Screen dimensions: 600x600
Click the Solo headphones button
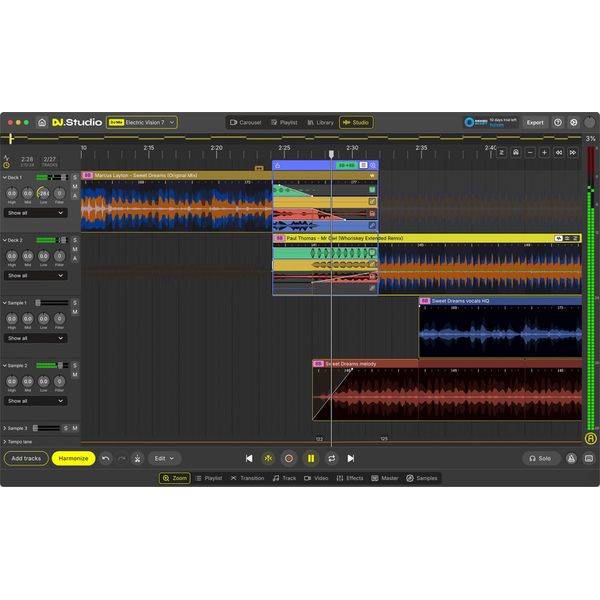540,458
